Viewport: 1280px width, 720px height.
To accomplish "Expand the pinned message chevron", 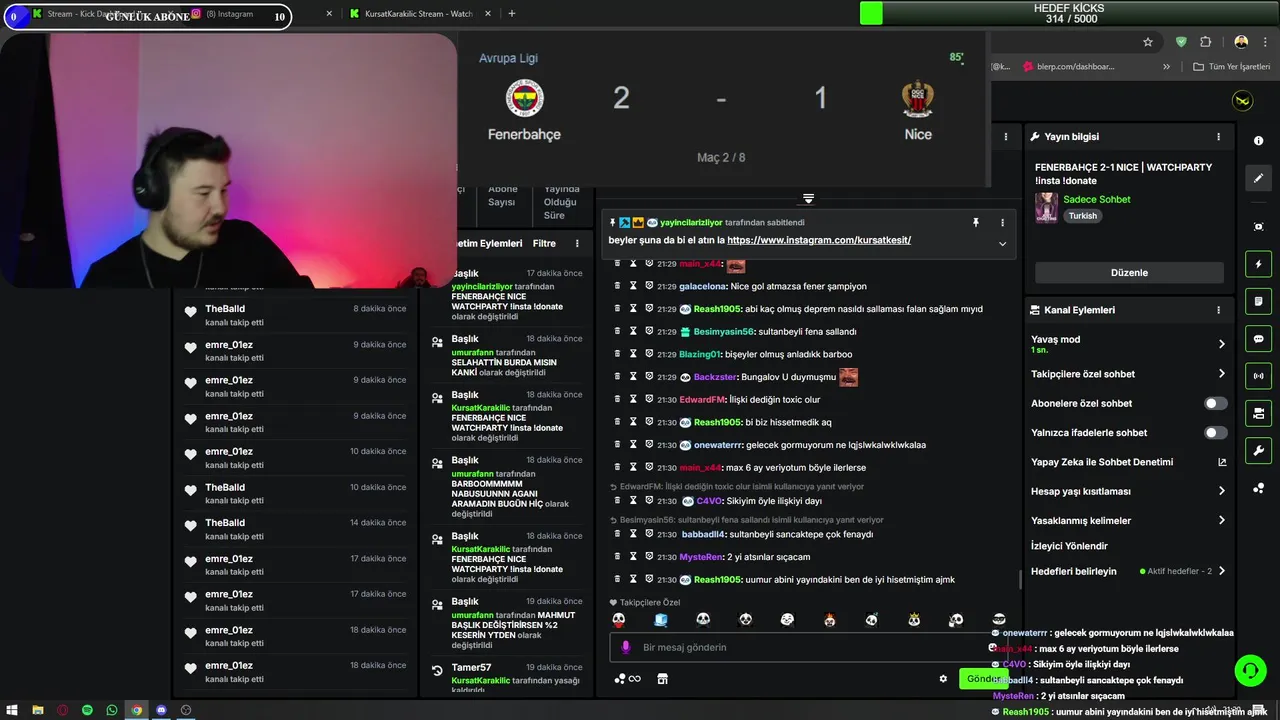I will 1002,243.
